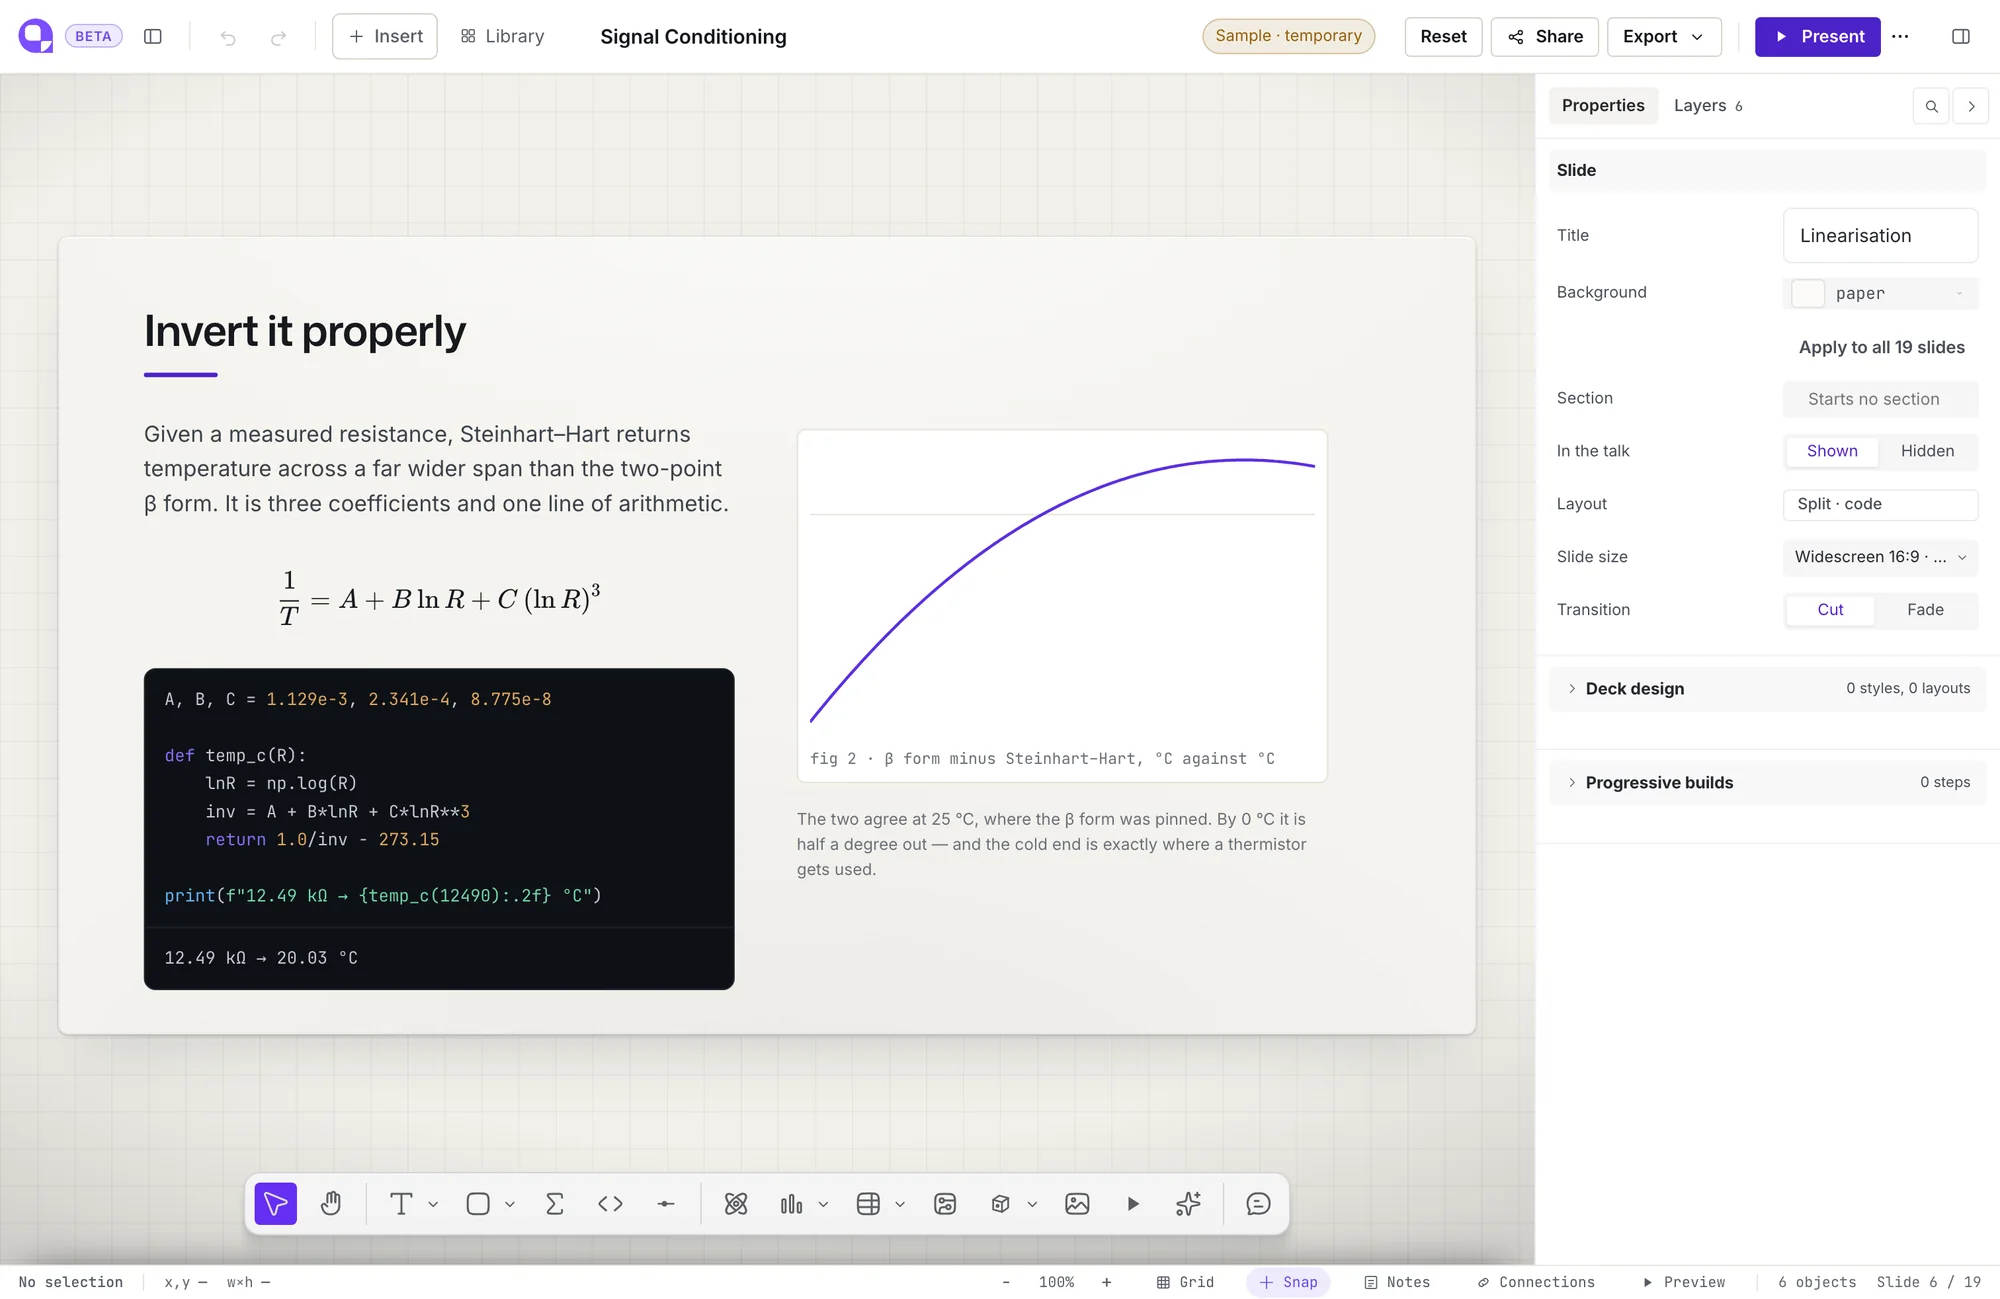Select the play media tool
Screen dimensions: 2000x1299
[1133, 1204]
